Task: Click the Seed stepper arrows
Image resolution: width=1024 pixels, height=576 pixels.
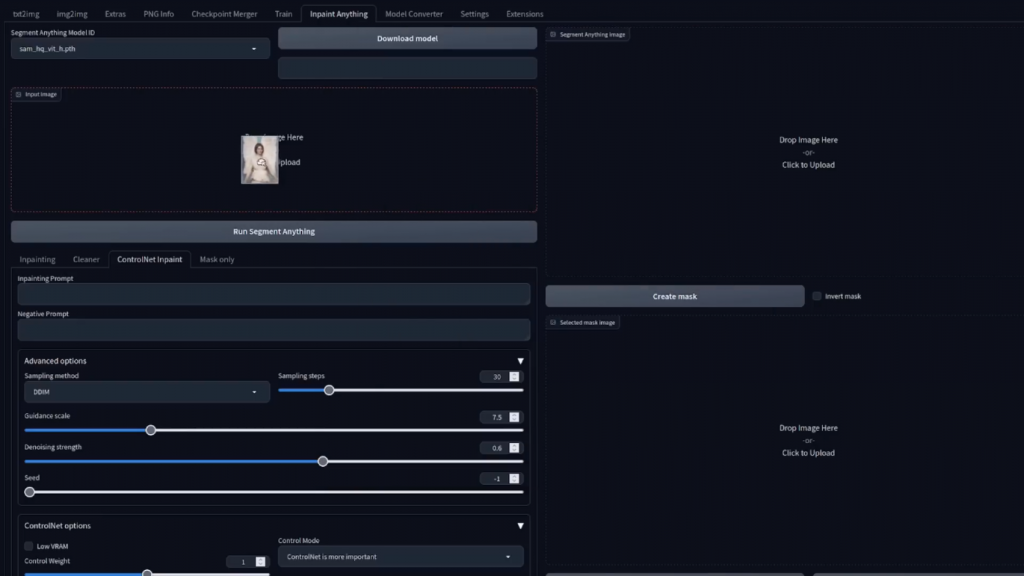Action: click(515, 479)
